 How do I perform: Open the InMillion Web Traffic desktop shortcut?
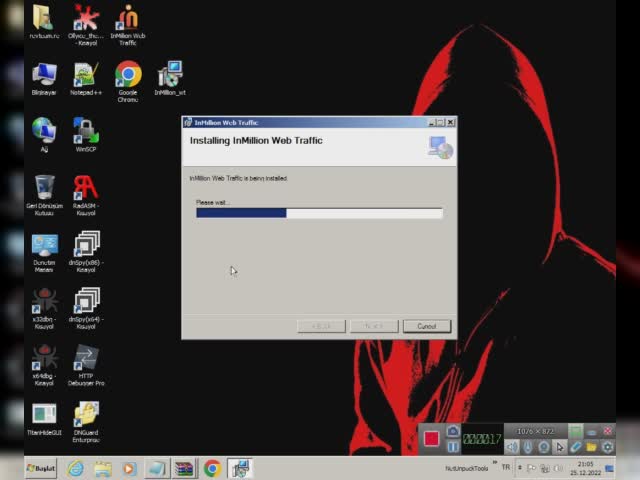tap(128, 24)
